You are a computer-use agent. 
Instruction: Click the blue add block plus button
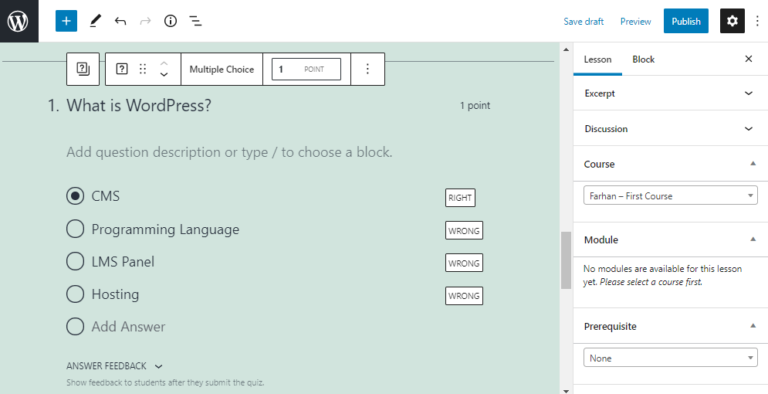[x=66, y=21]
